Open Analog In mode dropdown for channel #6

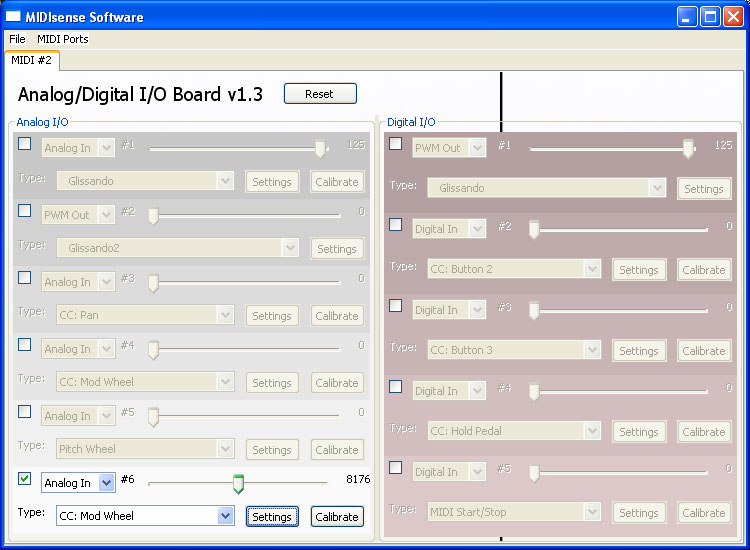point(78,483)
